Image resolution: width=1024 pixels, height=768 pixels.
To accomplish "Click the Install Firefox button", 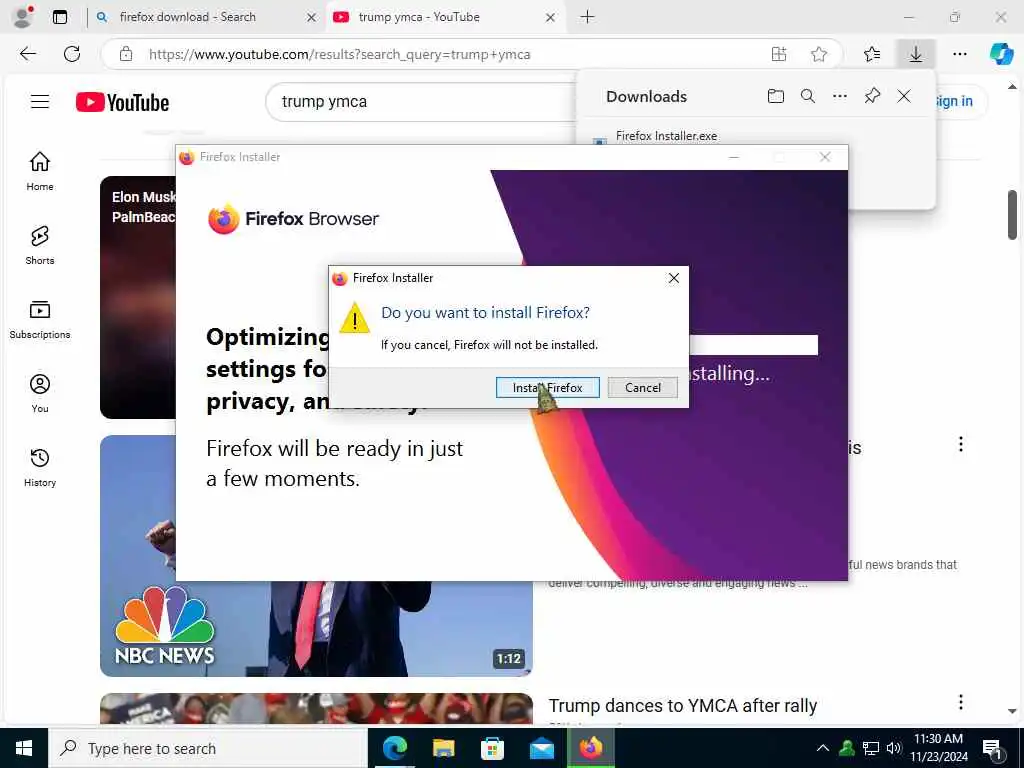I will [x=547, y=387].
